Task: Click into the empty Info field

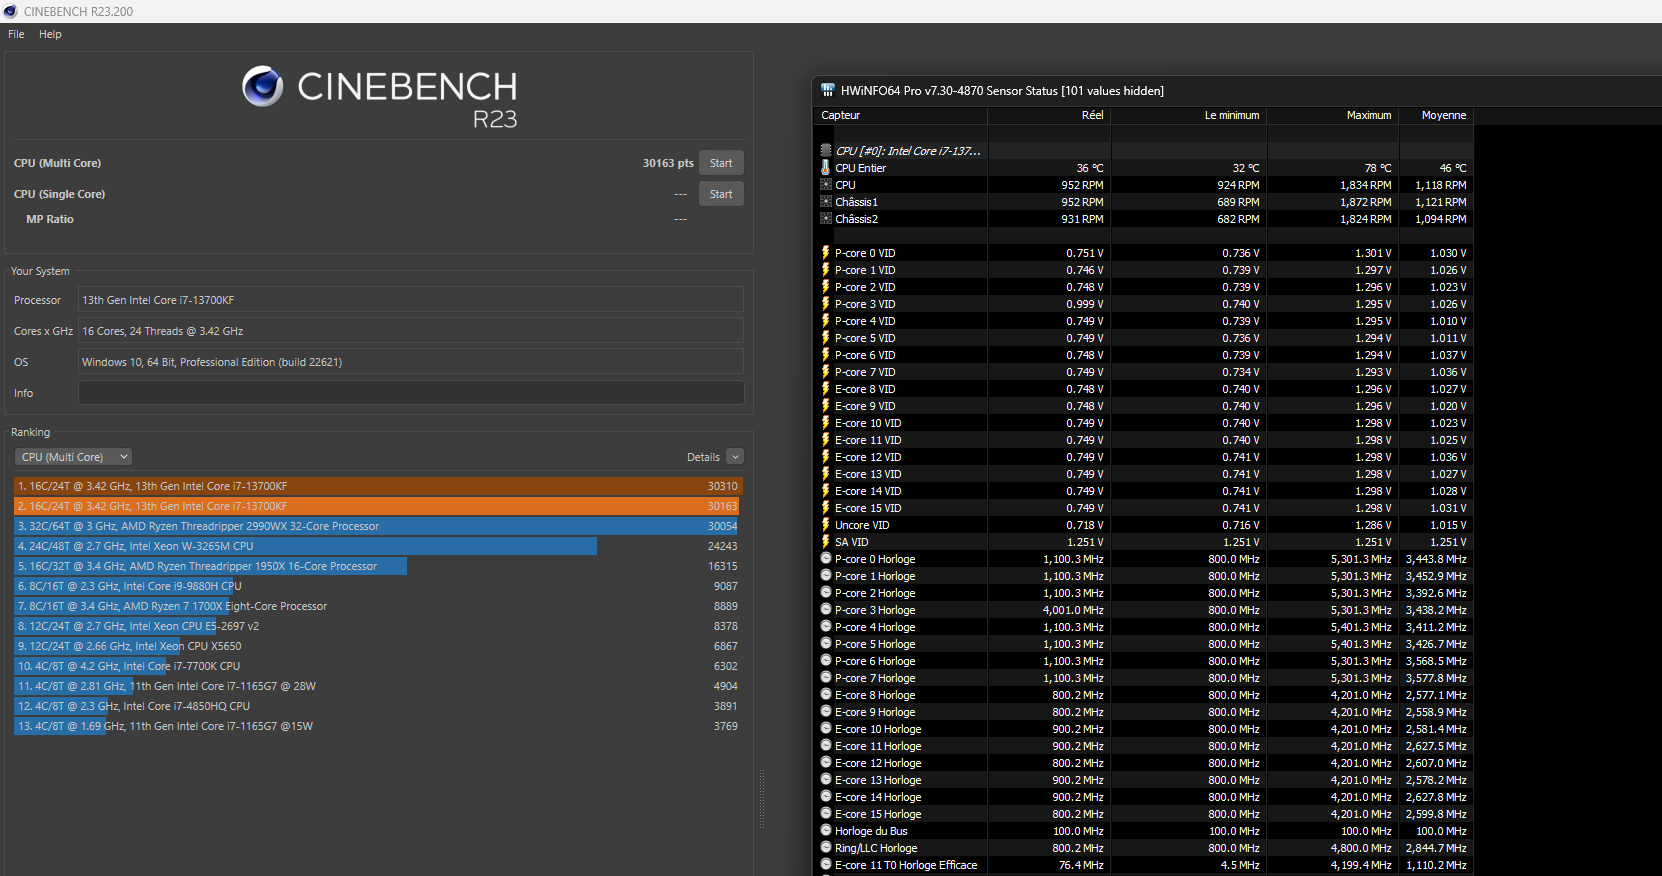Action: tap(411, 393)
